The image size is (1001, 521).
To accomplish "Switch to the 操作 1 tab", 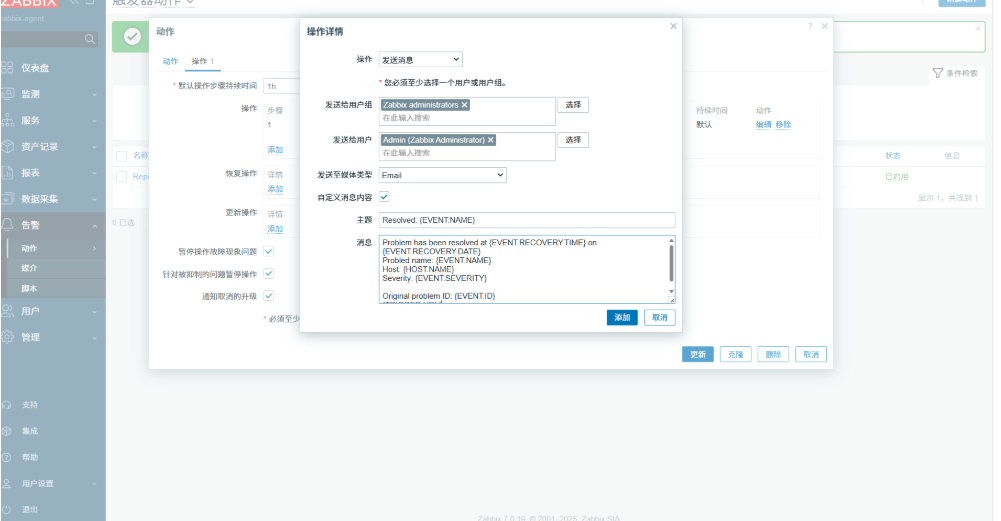I will click(x=202, y=61).
